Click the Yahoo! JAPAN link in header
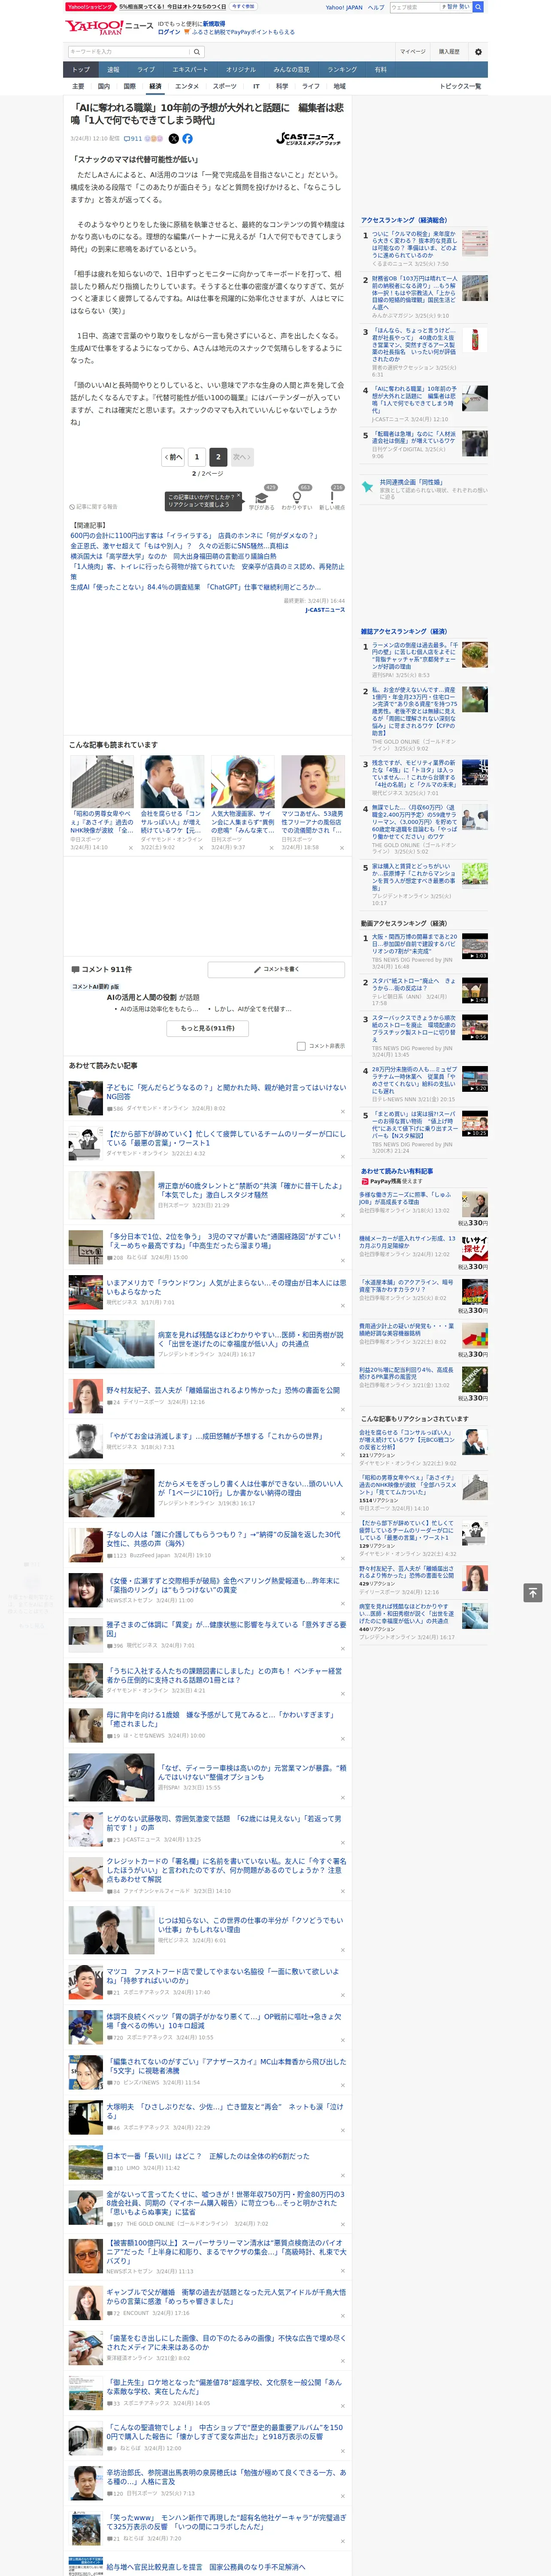Image resolution: width=551 pixels, height=2576 pixels. 344,7
